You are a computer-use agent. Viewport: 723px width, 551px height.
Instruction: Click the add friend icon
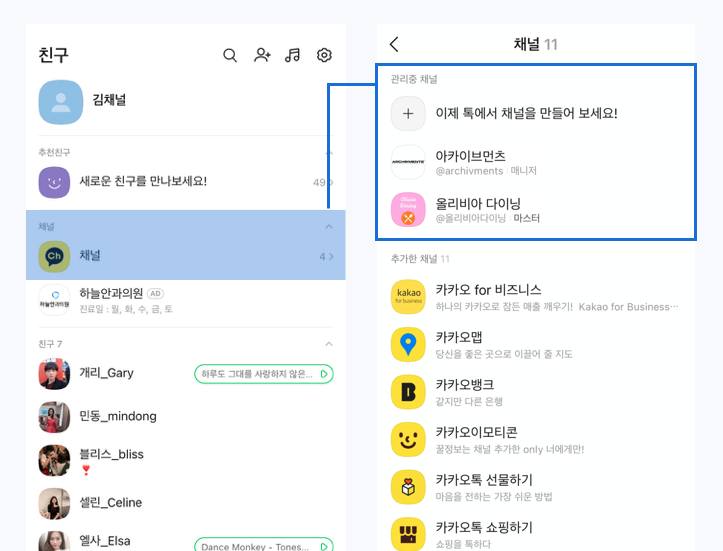(262, 56)
